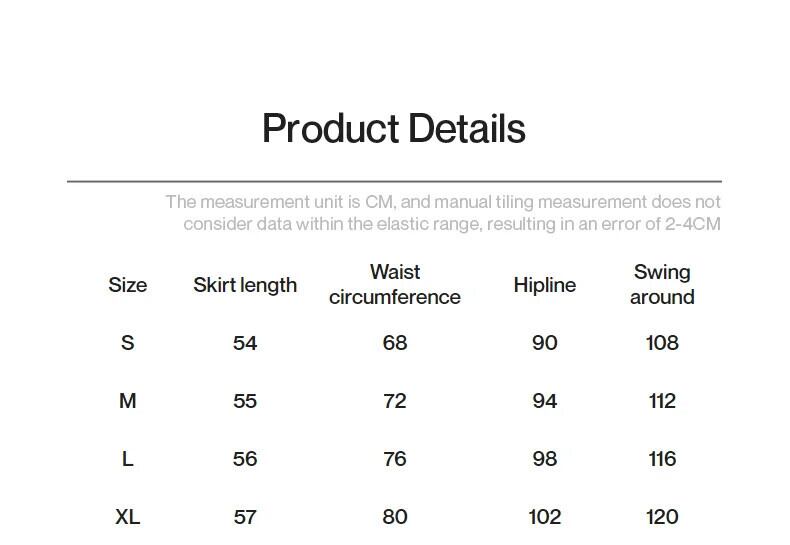Image resolution: width=790 pixels, height=545 pixels.
Task: Select swing around value 120
Action: pyautogui.click(x=662, y=517)
